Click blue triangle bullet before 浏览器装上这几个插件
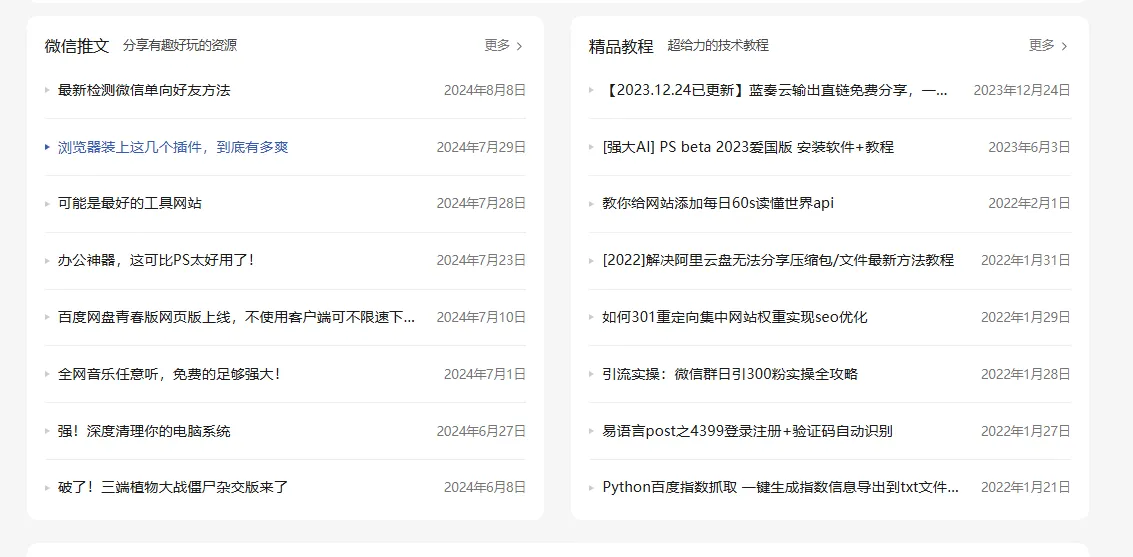Screen dimensions: 1133x557 [x=47, y=147]
